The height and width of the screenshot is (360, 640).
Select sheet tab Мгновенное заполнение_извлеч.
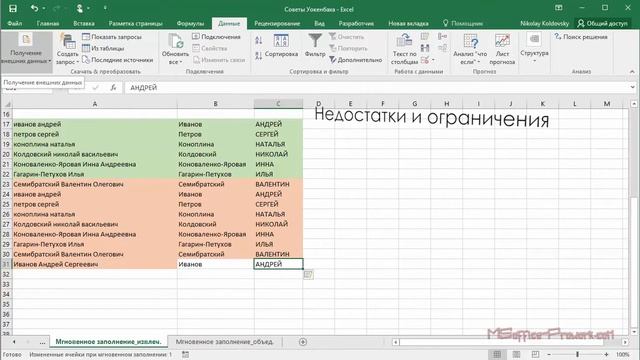108,342
